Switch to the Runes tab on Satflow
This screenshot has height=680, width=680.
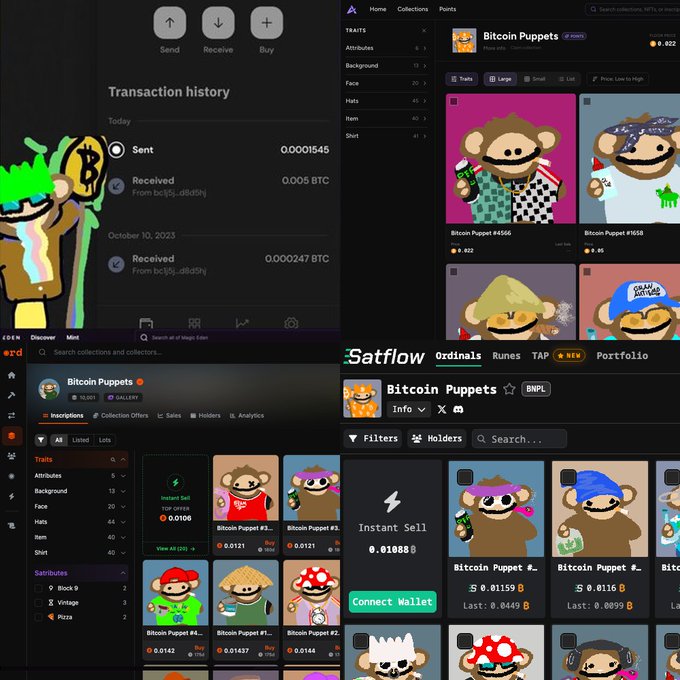506,356
